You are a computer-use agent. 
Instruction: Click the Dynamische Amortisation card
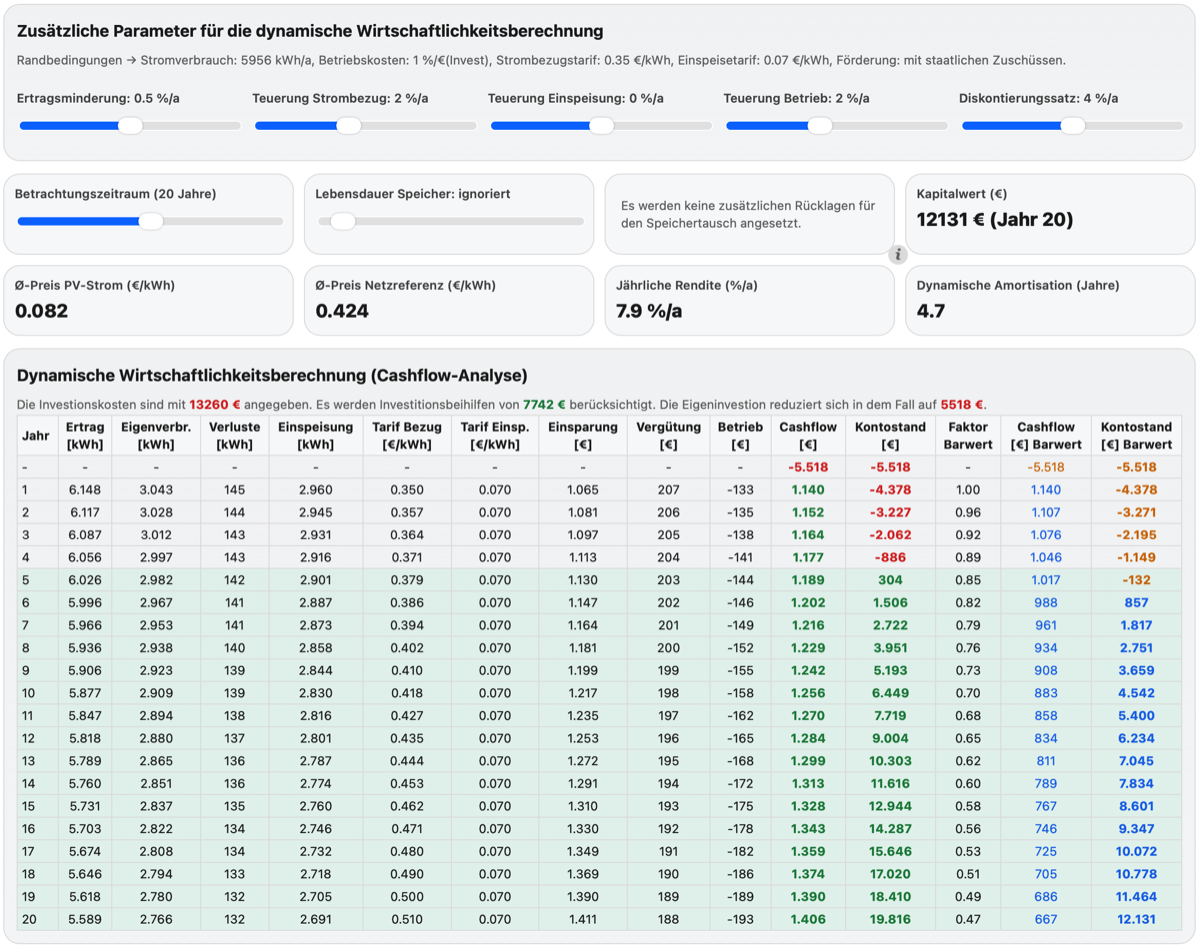1050,300
